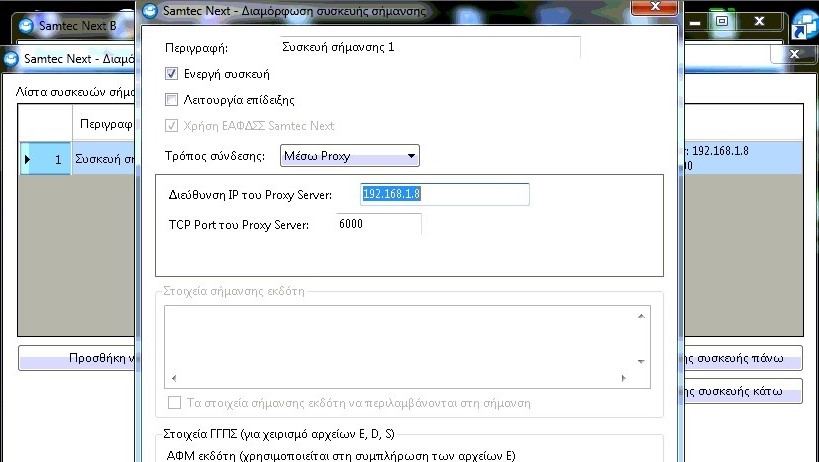Click the desktop shortcut icon at the top right
Image resolution: width=819 pixels, height=462 pixels.
[804, 25]
